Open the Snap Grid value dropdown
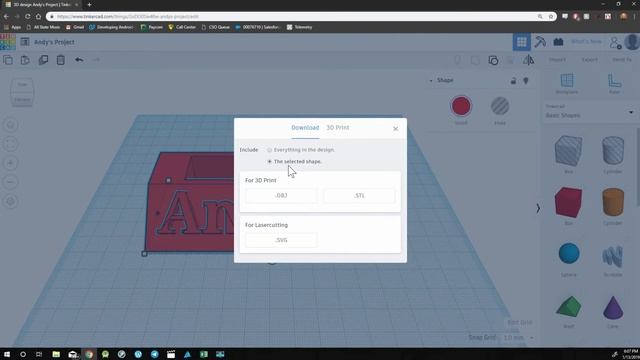 (x=518, y=338)
